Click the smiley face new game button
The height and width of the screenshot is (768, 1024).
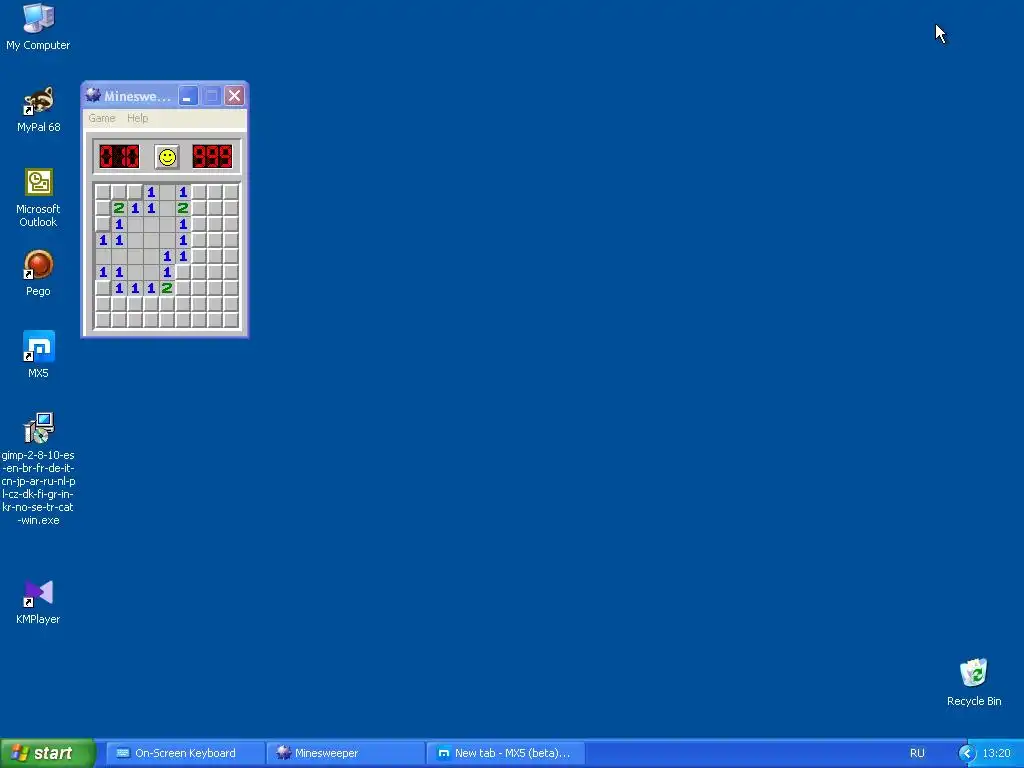167,157
